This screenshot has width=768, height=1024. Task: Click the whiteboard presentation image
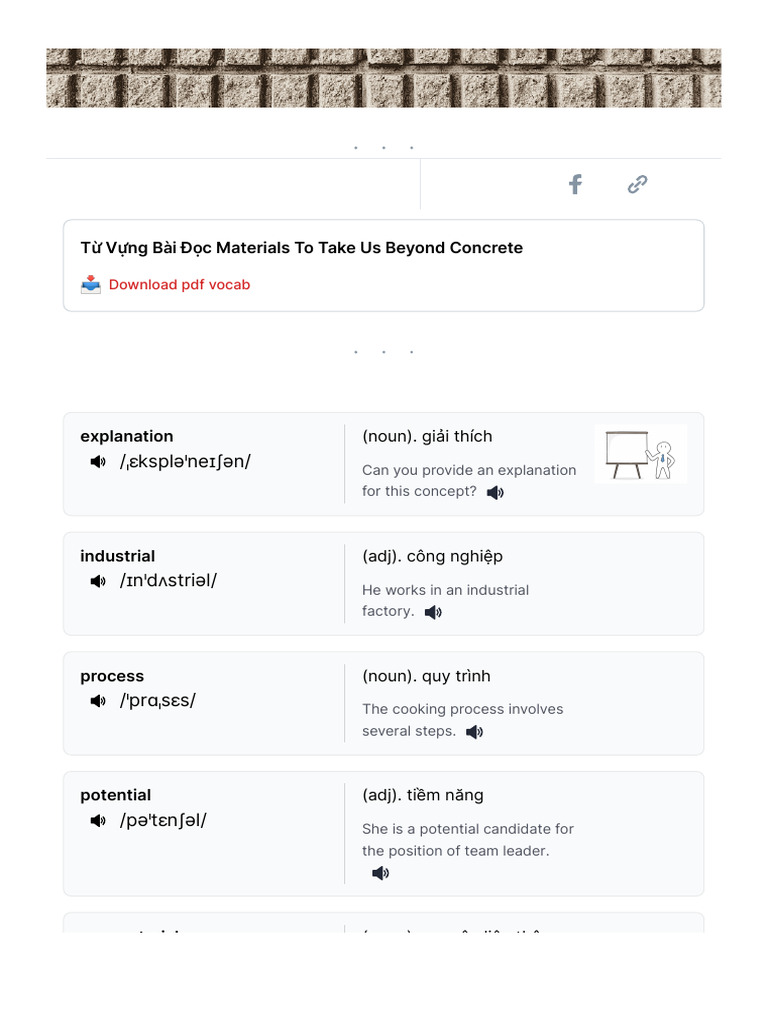pyautogui.click(x=640, y=454)
